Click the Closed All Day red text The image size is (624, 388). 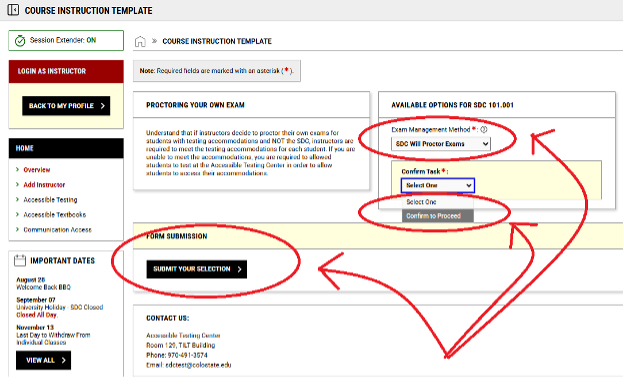pyautogui.click(x=37, y=315)
